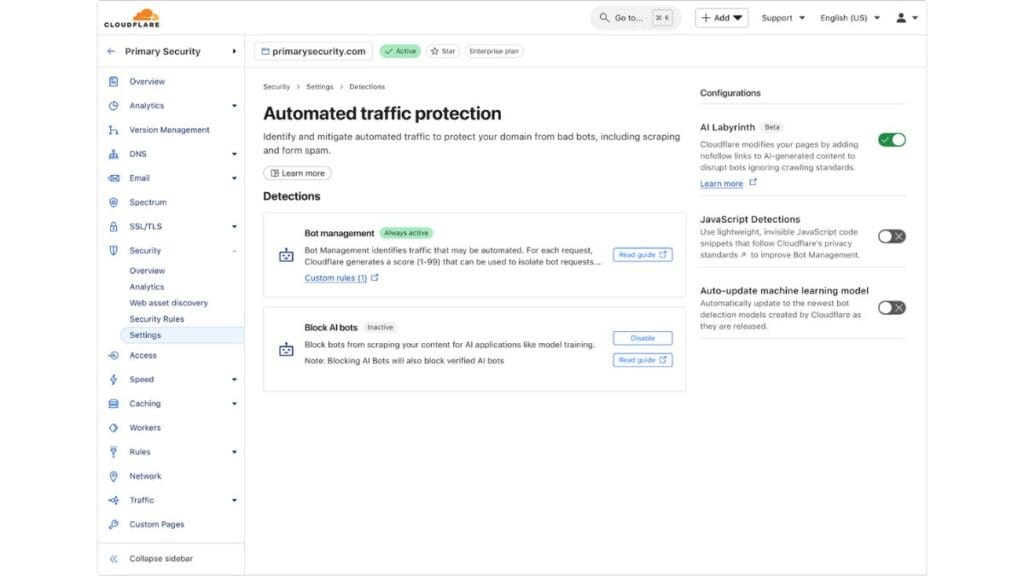Open the AI Labyrinth Learn more link
Viewport: 1024px width, 576px height.
point(721,184)
